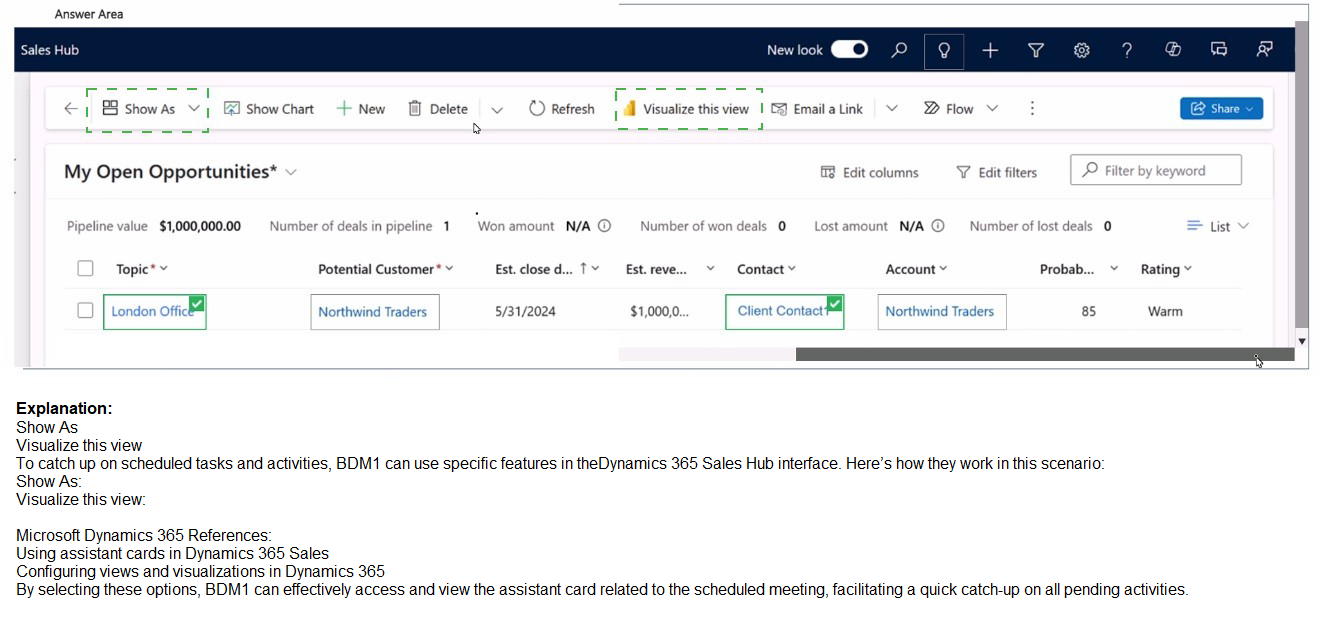Click Visualize this view command

click(686, 109)
